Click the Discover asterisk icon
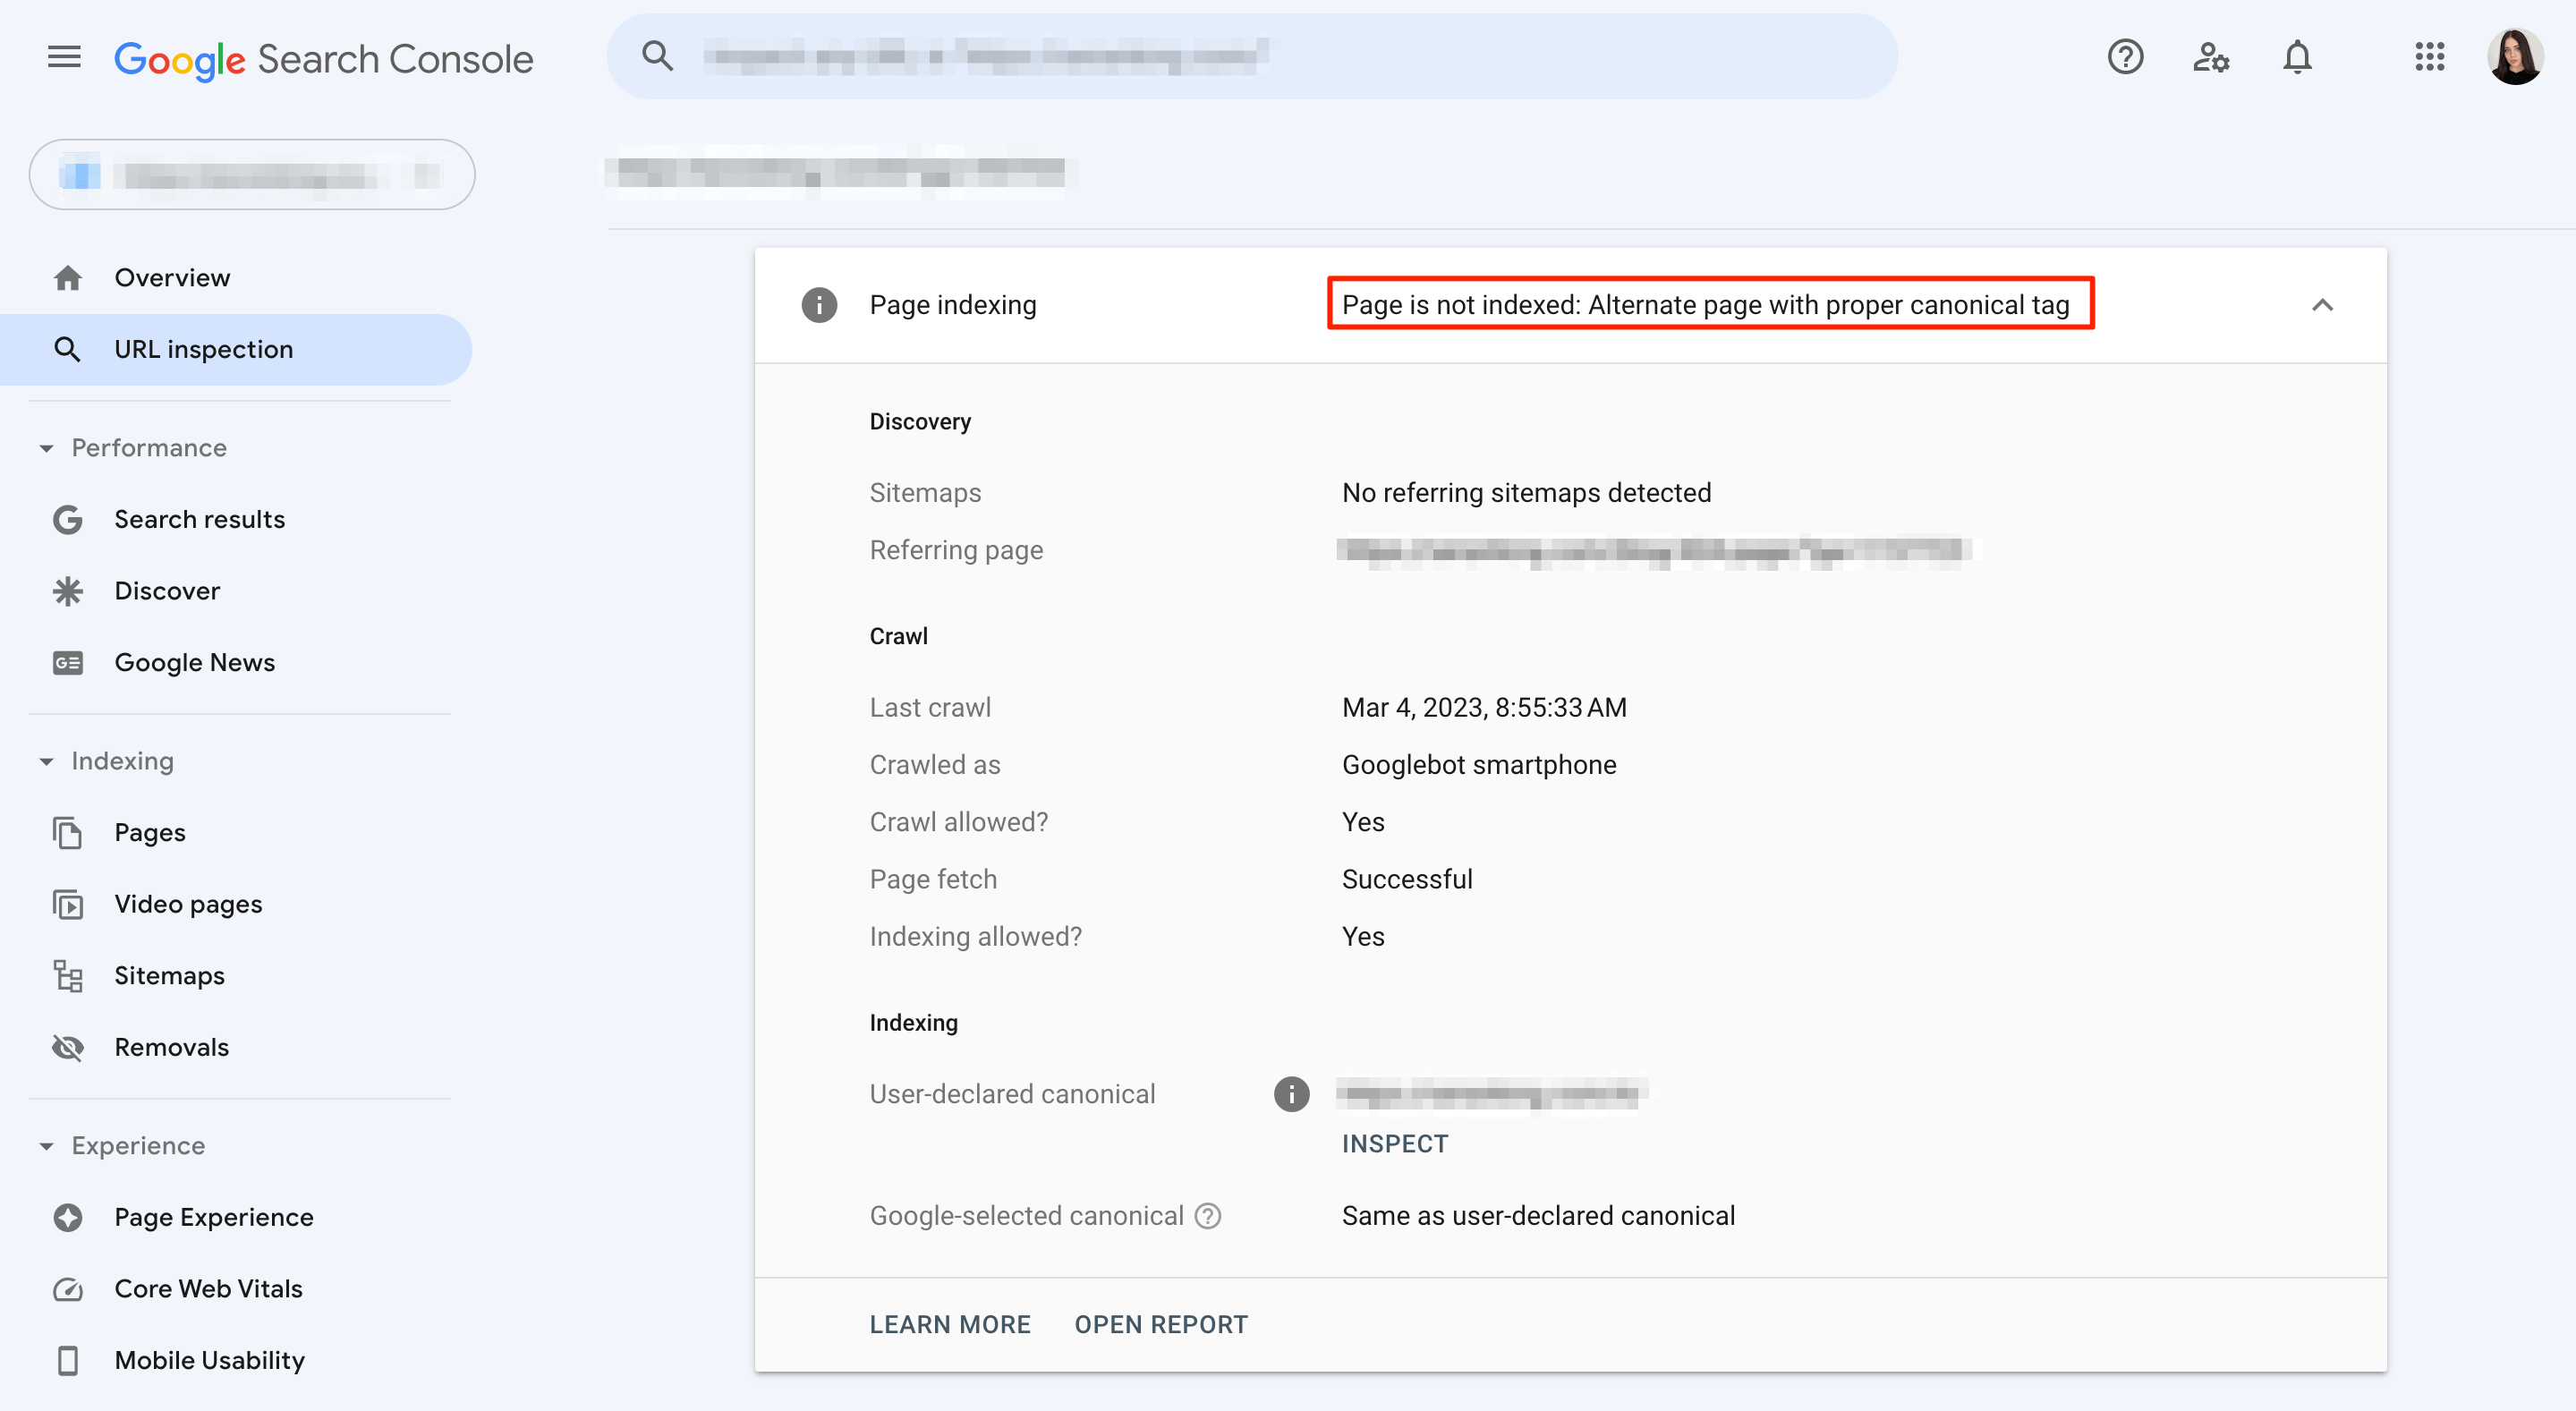This screenshot has width=2576, height=1411. pyautogui.click(x=68, y=591)
